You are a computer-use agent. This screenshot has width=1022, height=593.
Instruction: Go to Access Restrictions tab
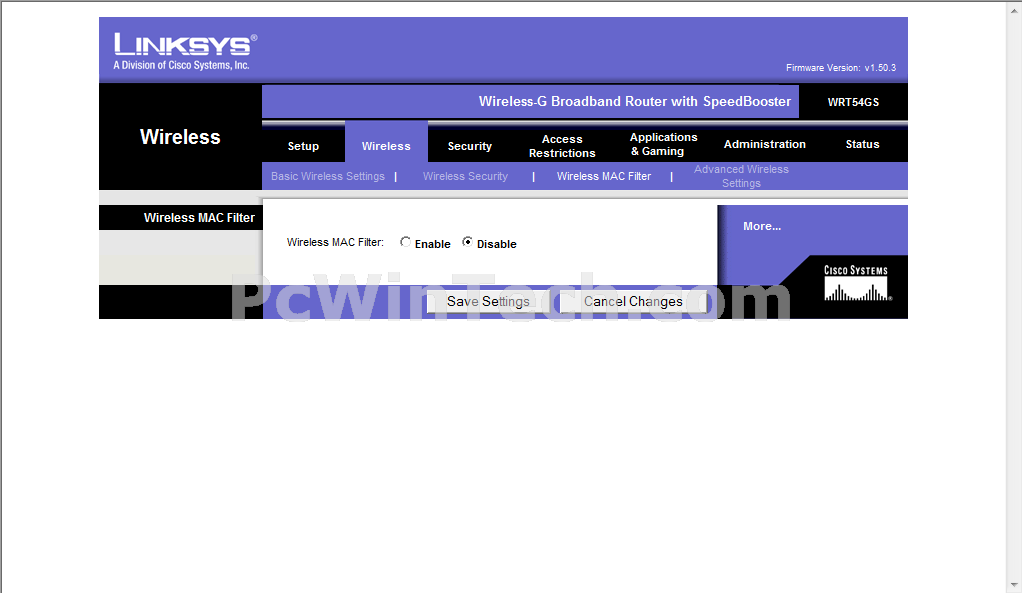pyautogui.click(x=562, y=146)
